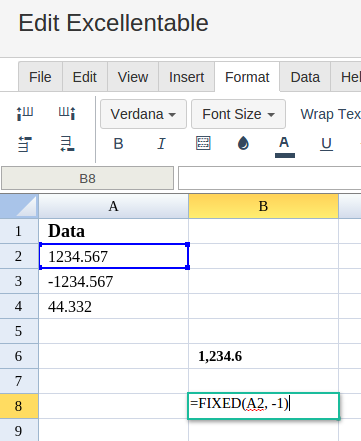Click the Wrap Text button
This screenshot has height=441, width=361.
330,114
